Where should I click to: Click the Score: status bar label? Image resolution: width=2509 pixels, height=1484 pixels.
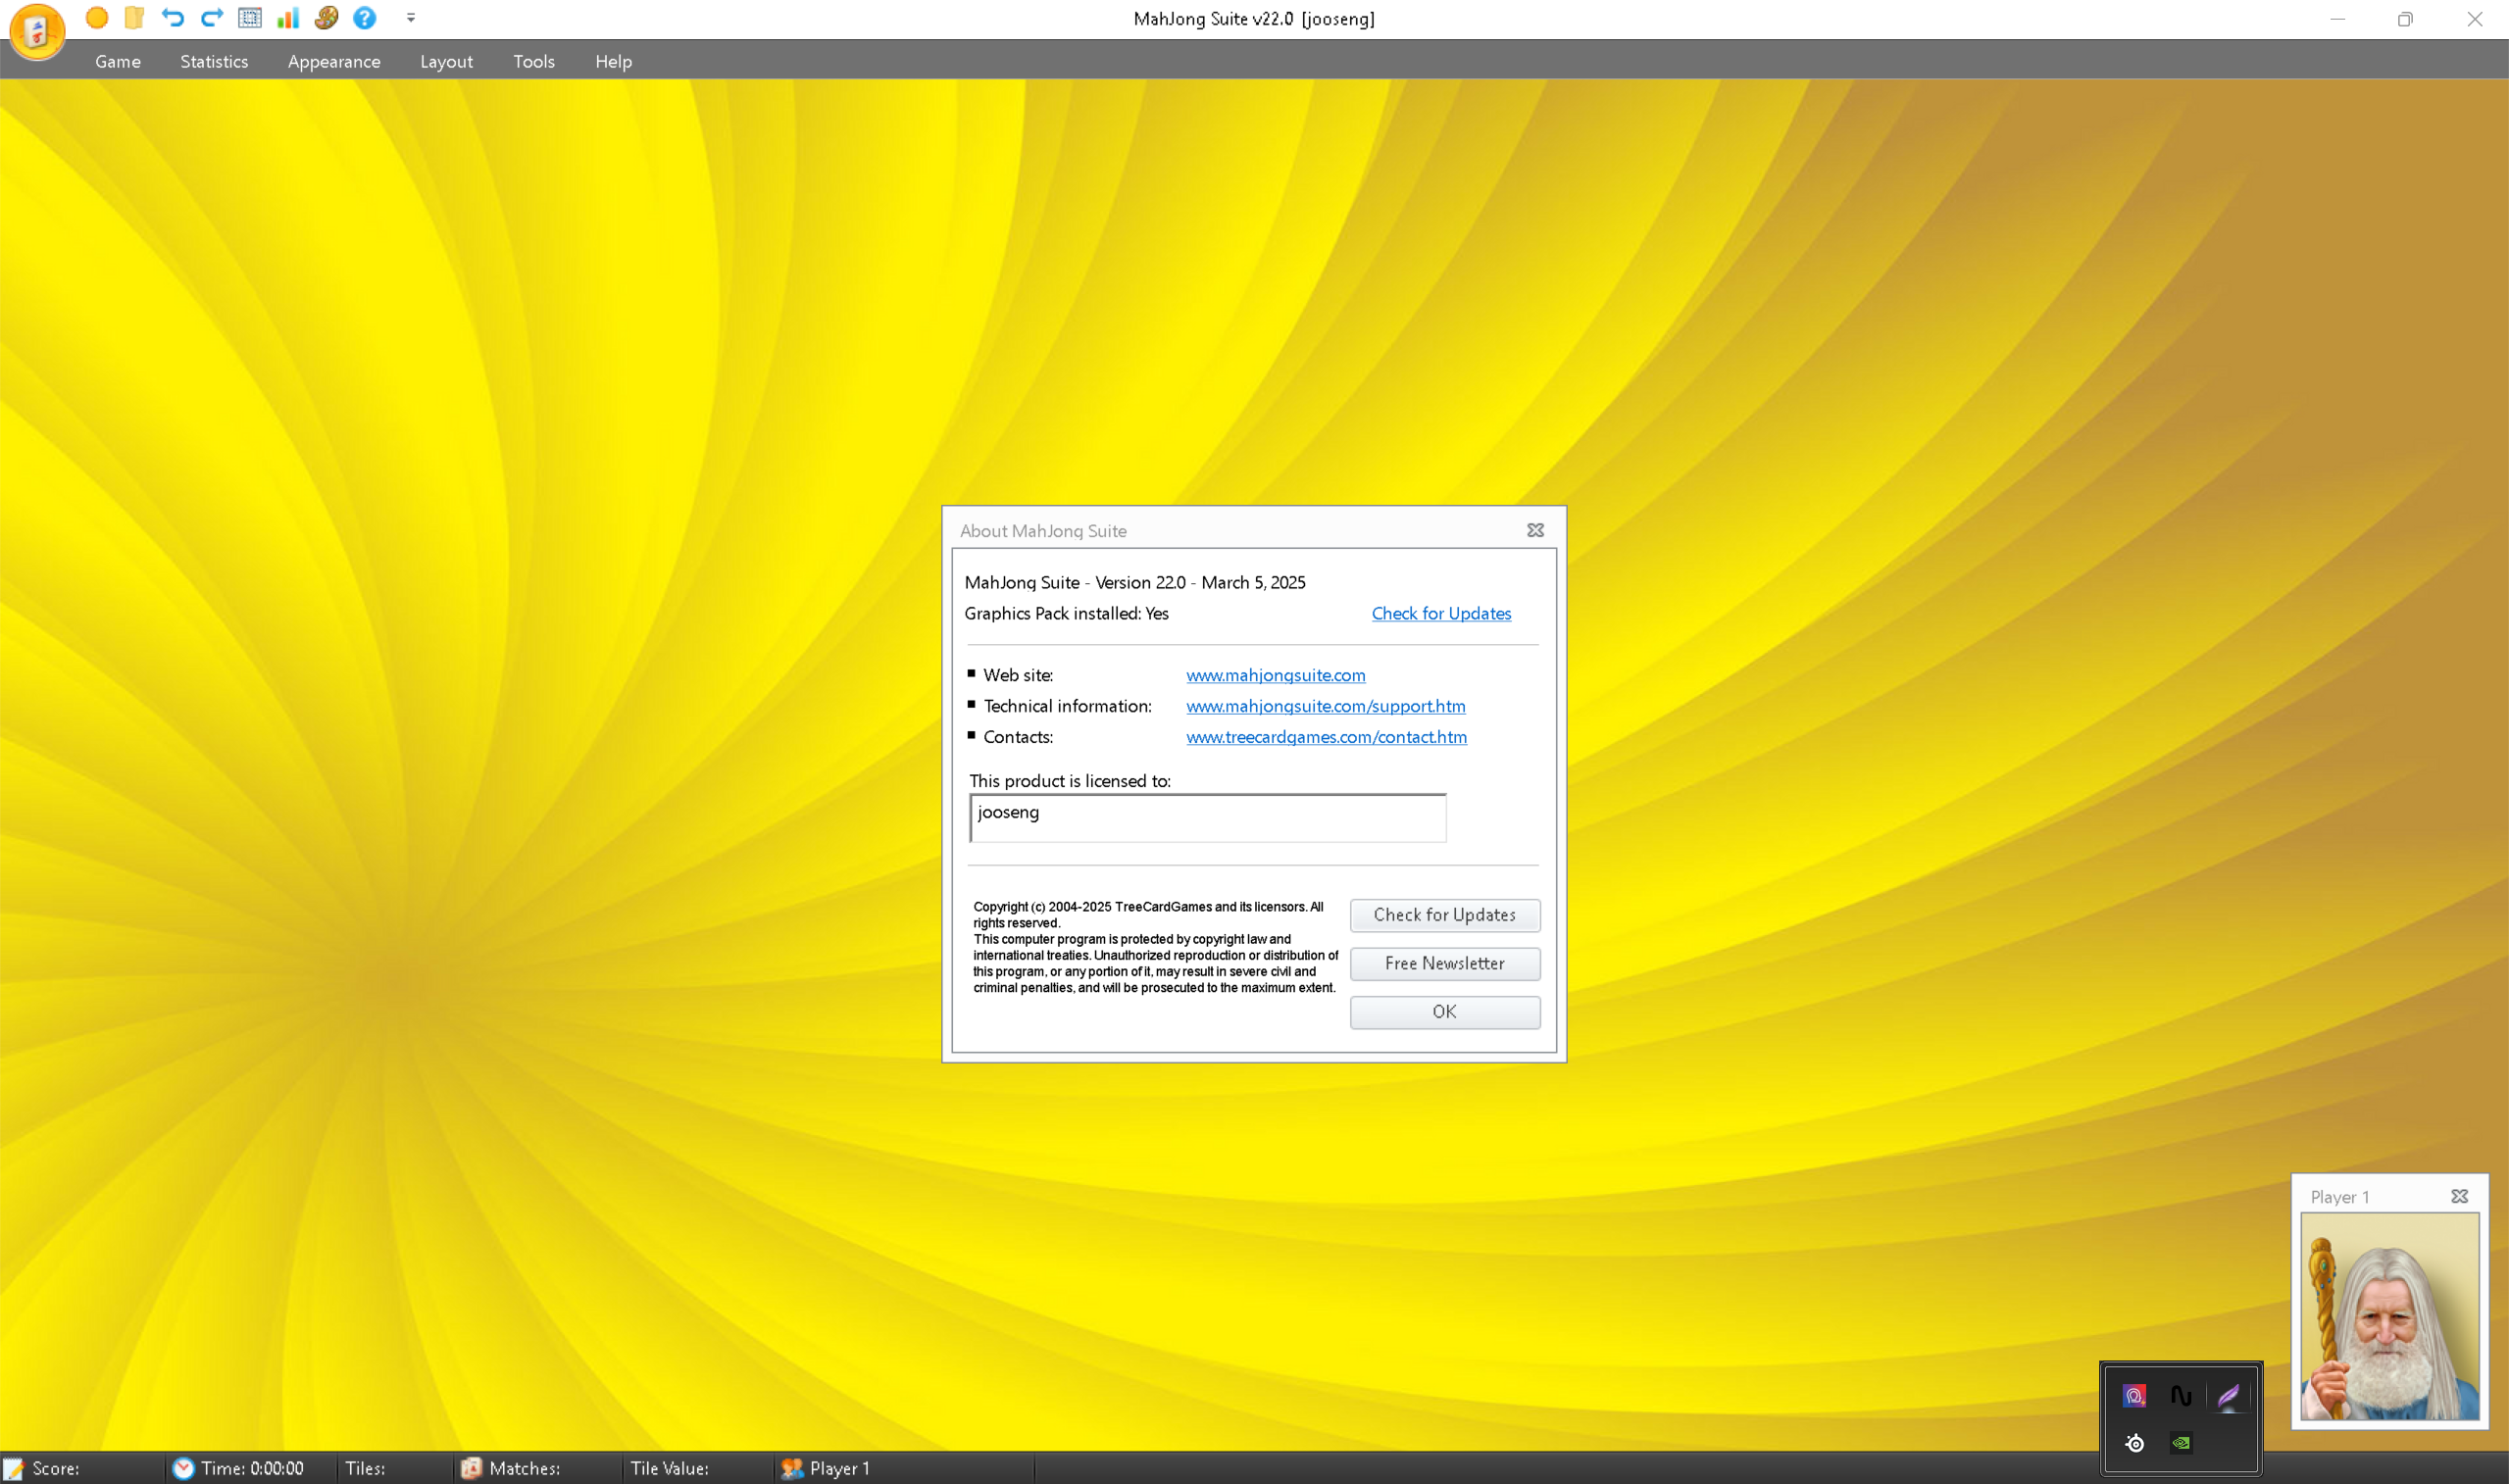pyautogui.click(x=56, y=1468)
